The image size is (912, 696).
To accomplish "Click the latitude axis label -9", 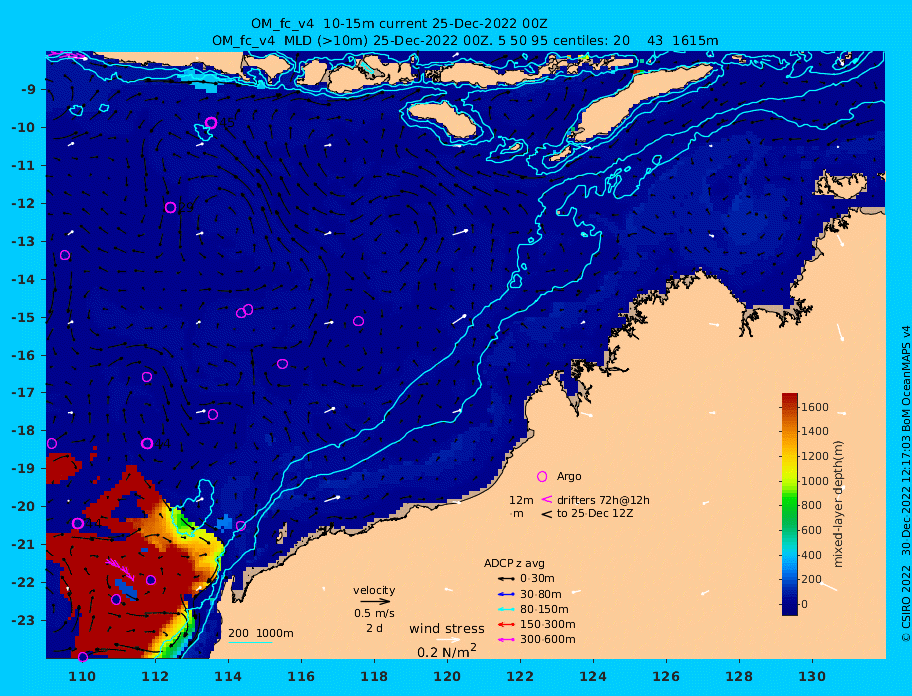I will click(28, 90).
